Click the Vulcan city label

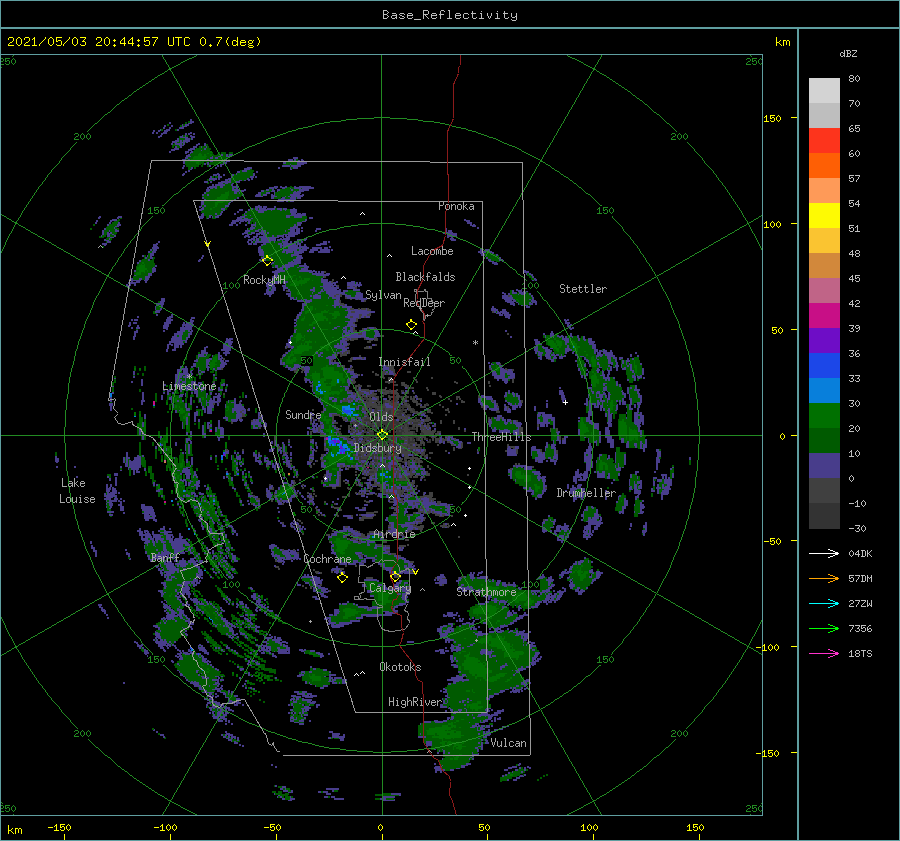(x=508, y=743)
